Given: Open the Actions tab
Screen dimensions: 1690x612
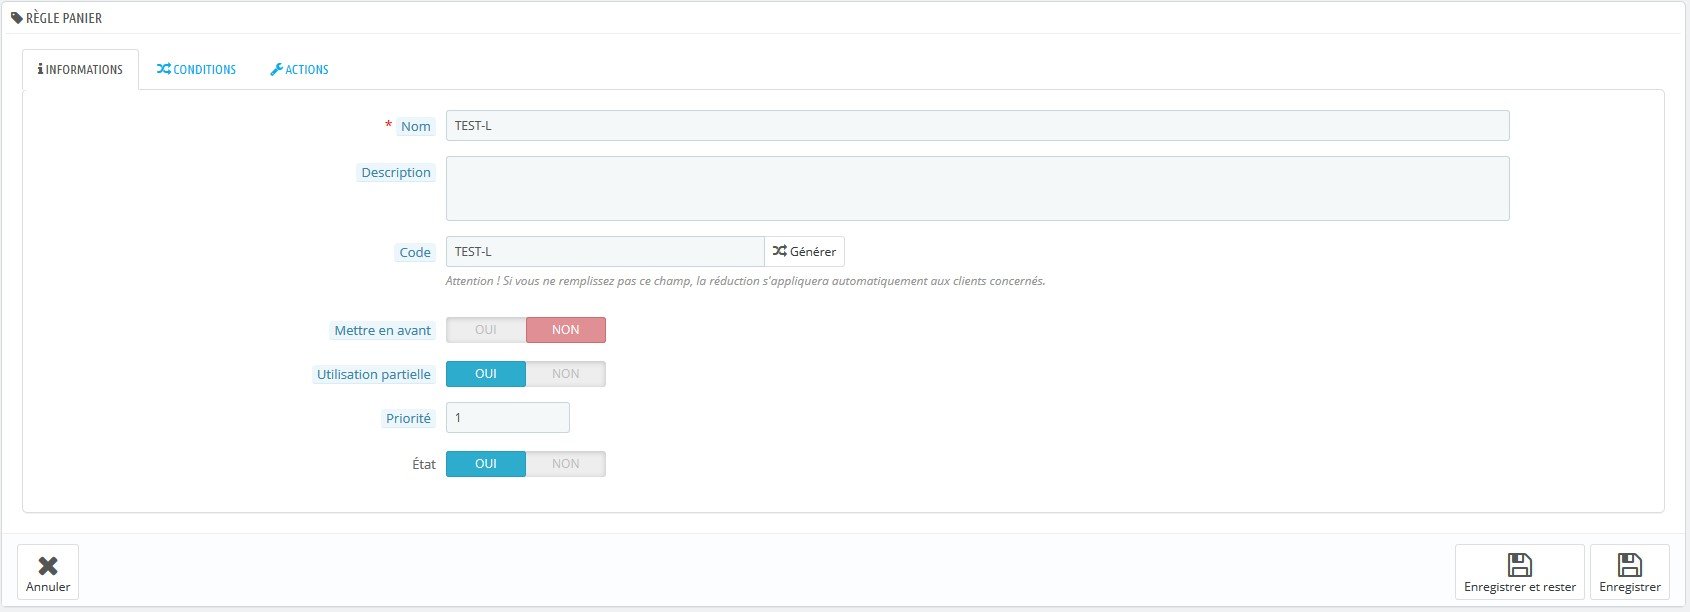Looking at the screenshot, I should click(299, 70).
